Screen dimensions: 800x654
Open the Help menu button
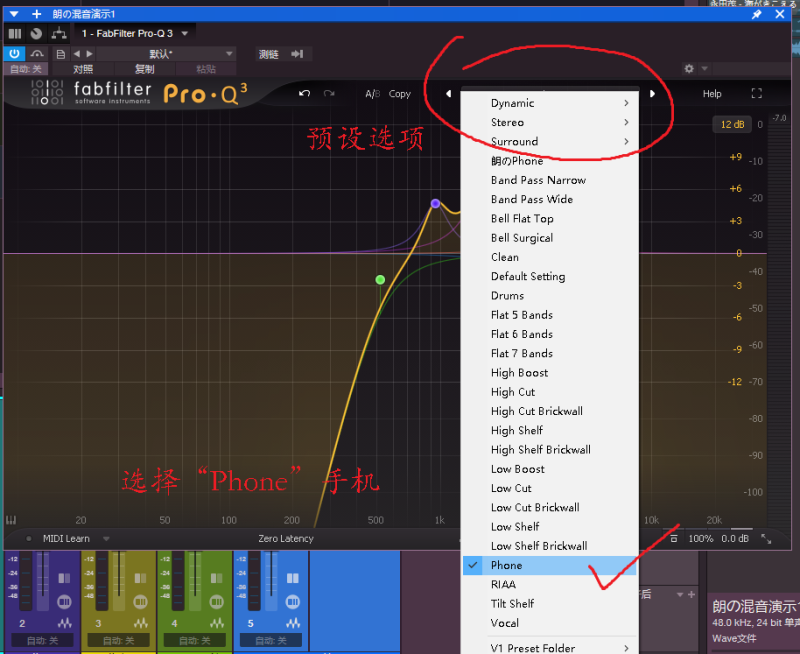tap(712, 94)
